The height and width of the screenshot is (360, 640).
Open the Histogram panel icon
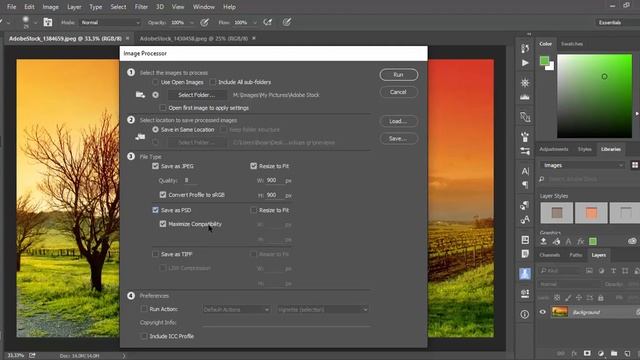(x=525, y=97)
